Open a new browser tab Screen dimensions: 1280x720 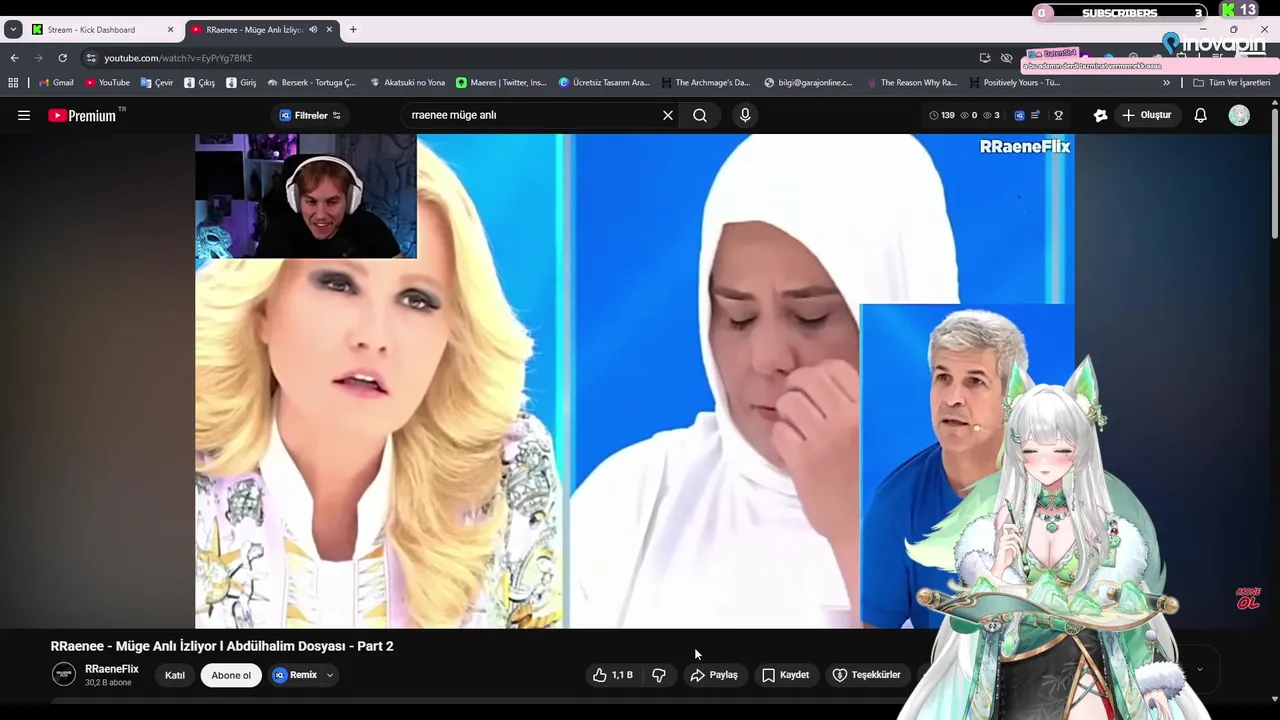point(353,30)
